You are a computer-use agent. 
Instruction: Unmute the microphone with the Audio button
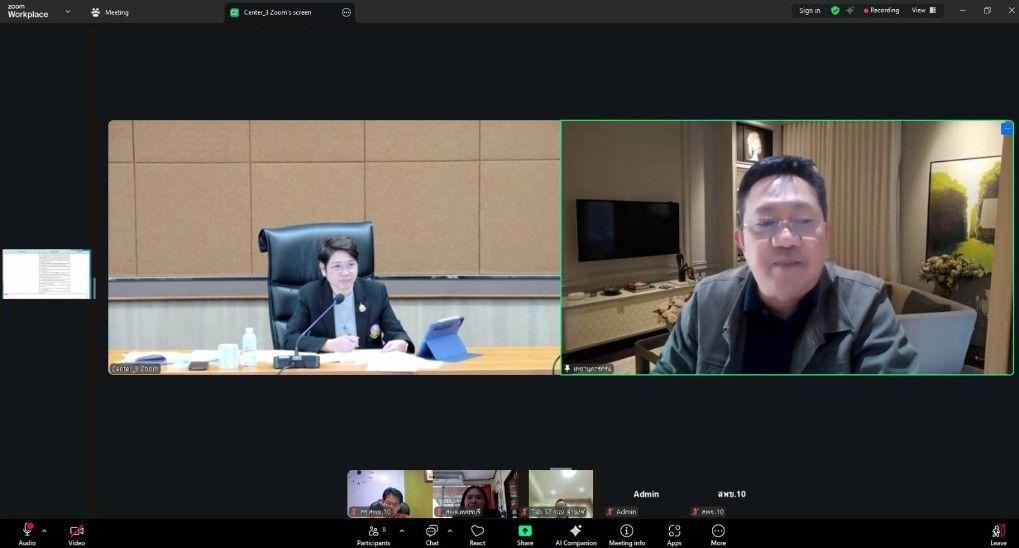click(x=27, y=532)
